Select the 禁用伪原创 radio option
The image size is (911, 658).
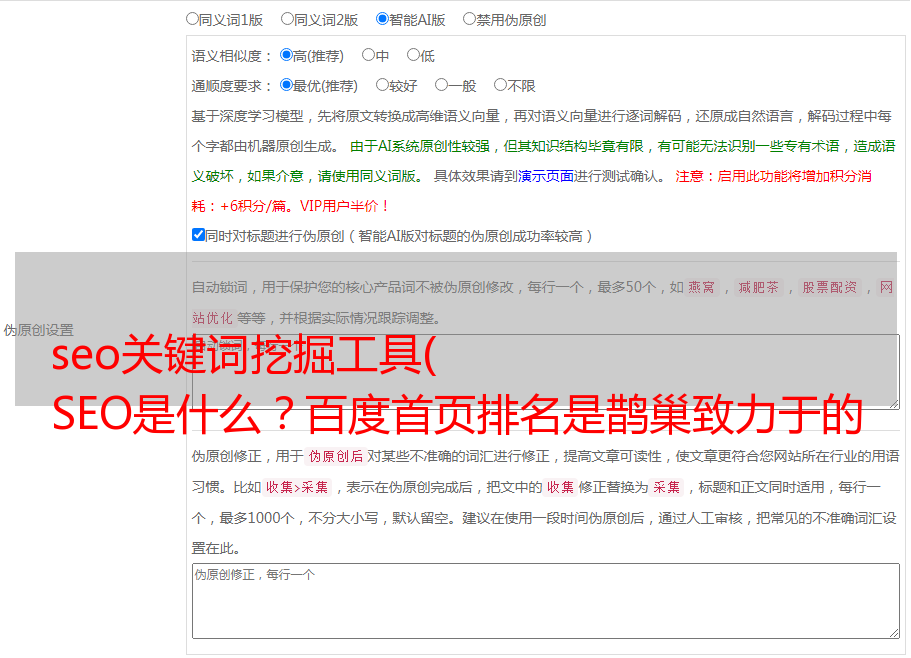pos(469,19)
